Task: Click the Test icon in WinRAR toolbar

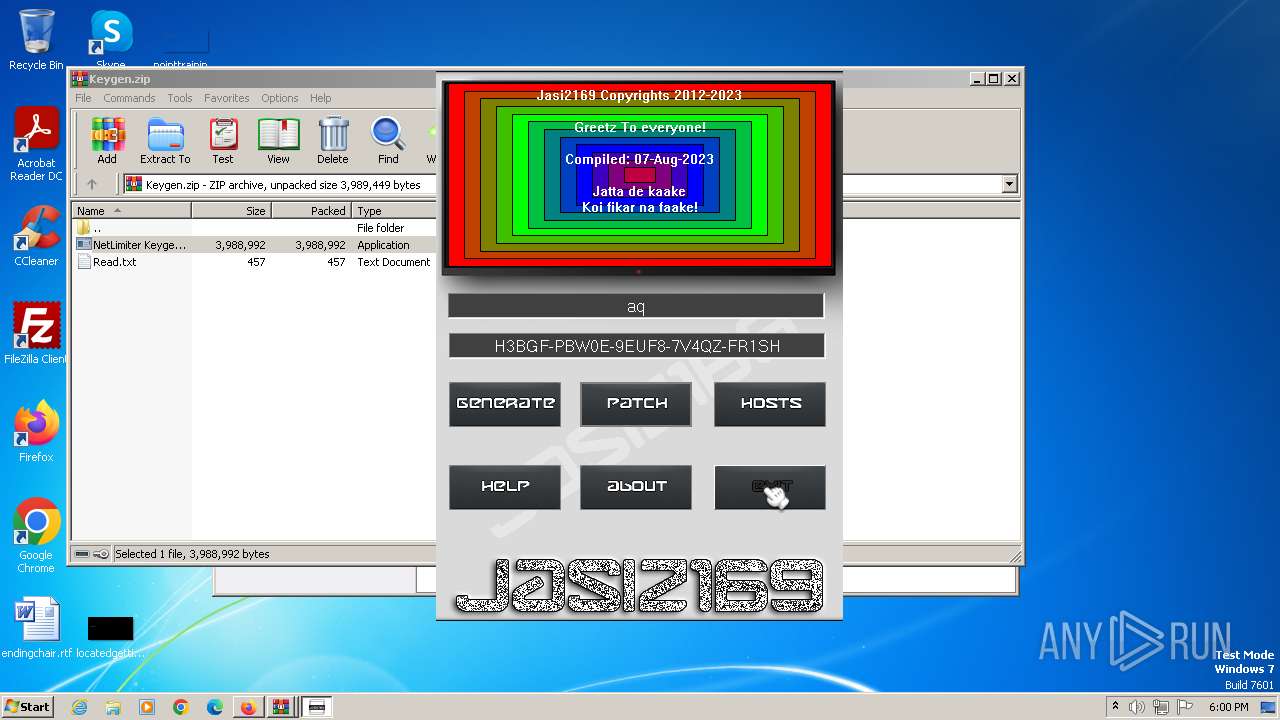Action: 223,141
